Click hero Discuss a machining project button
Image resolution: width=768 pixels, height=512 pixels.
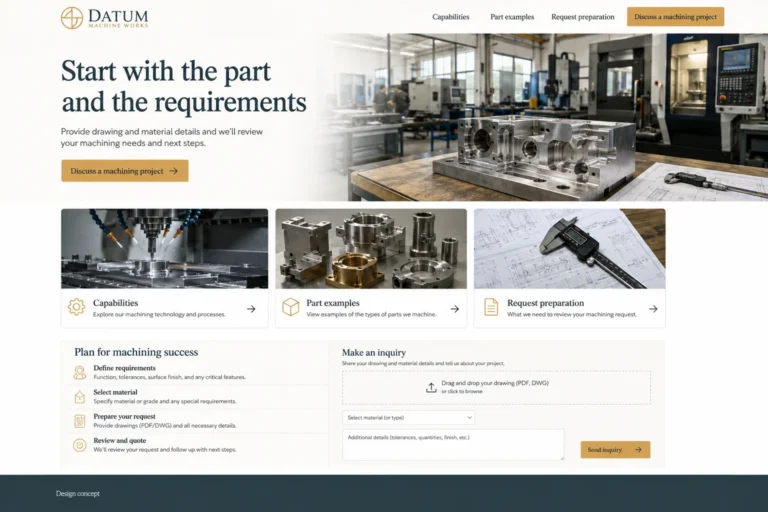click(x=124, y=171)
